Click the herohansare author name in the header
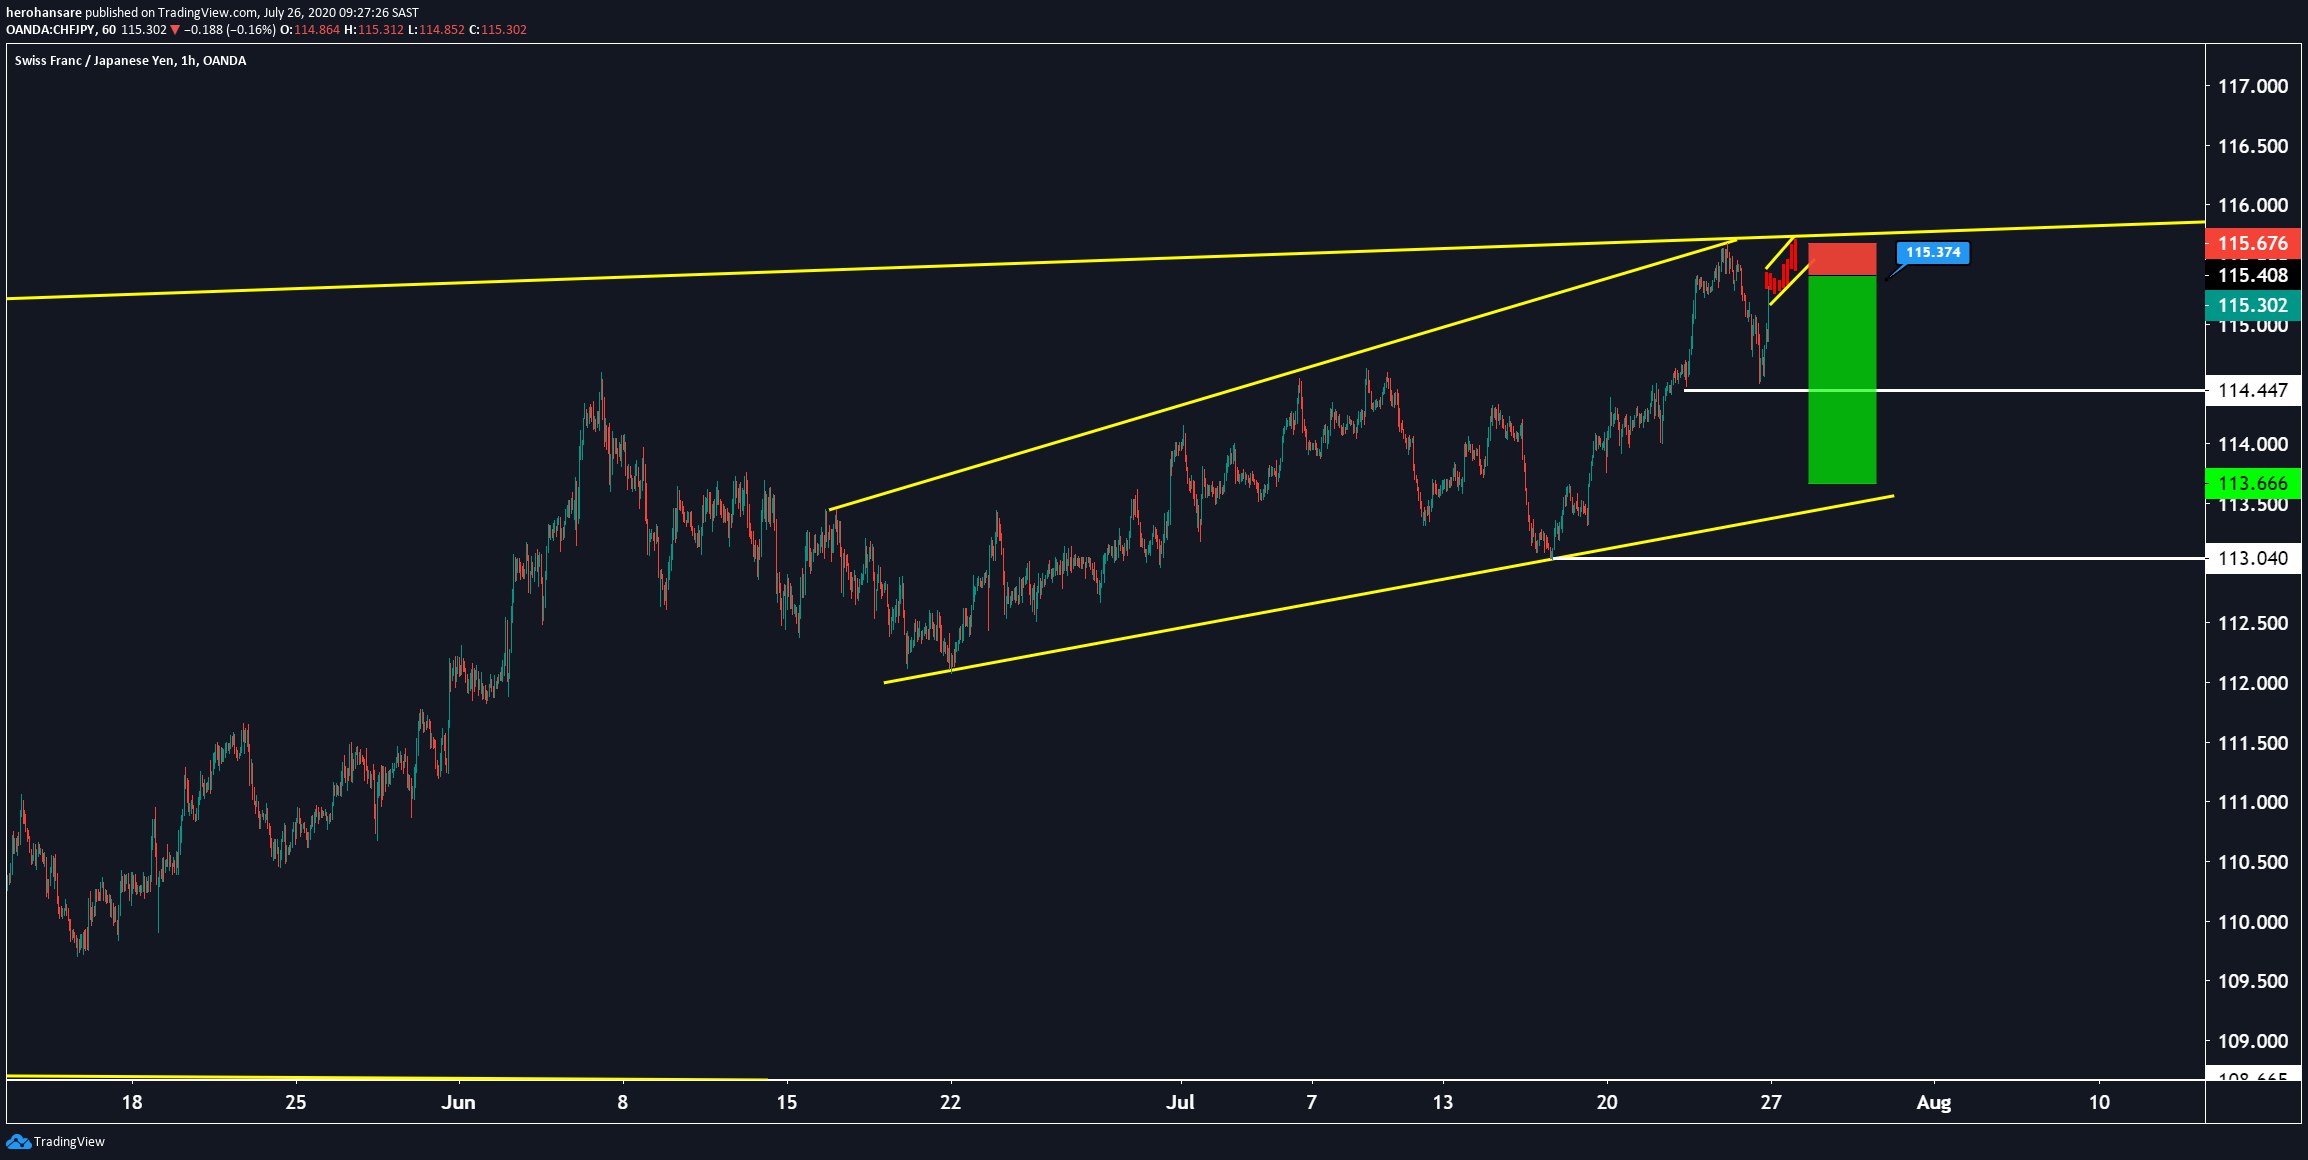Image resolution: width=2308 pixels, height=1160 pixels. pyautogui.click(x=43, y=13)
